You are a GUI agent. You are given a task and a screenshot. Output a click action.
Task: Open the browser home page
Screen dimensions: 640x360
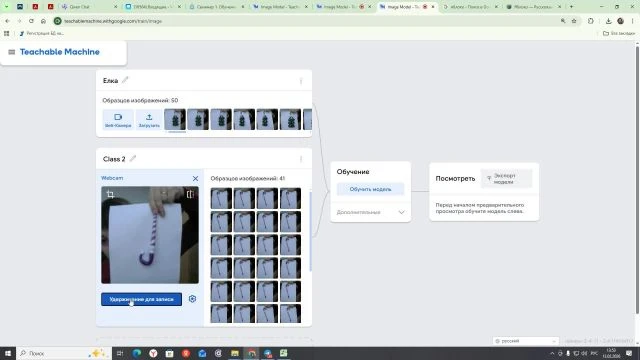[43, 21]
